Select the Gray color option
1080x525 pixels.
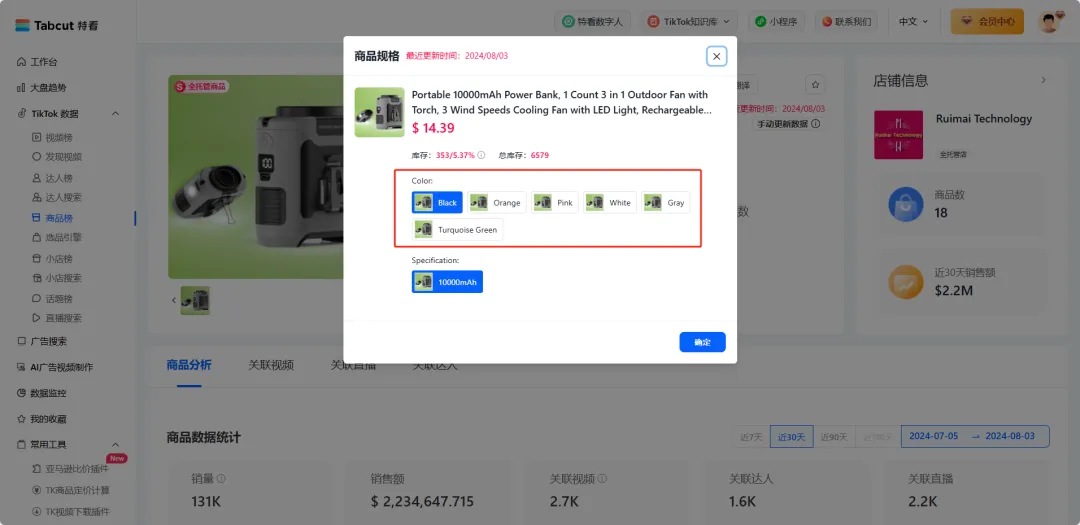coord(665,203)
